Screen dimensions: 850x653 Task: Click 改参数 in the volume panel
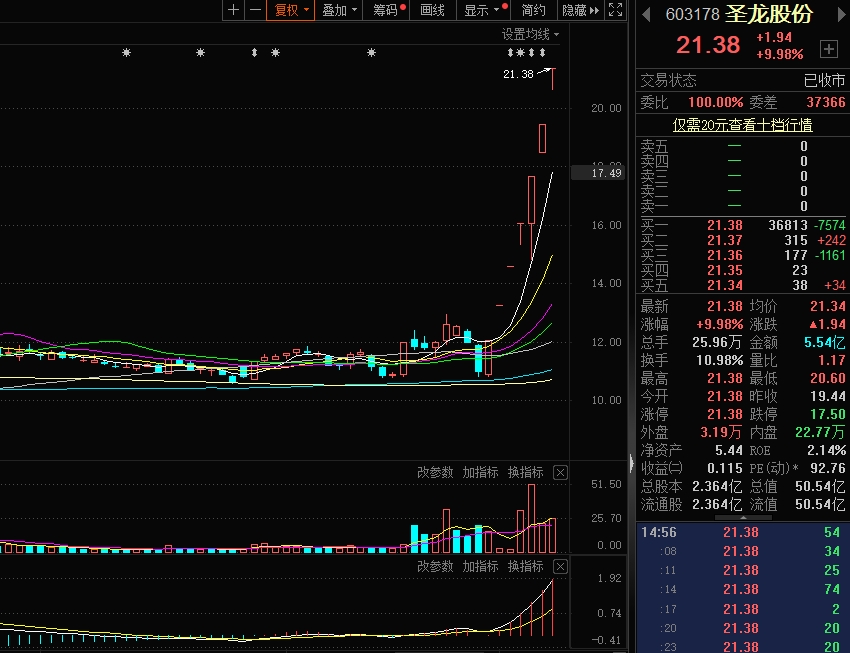[435, 472]
